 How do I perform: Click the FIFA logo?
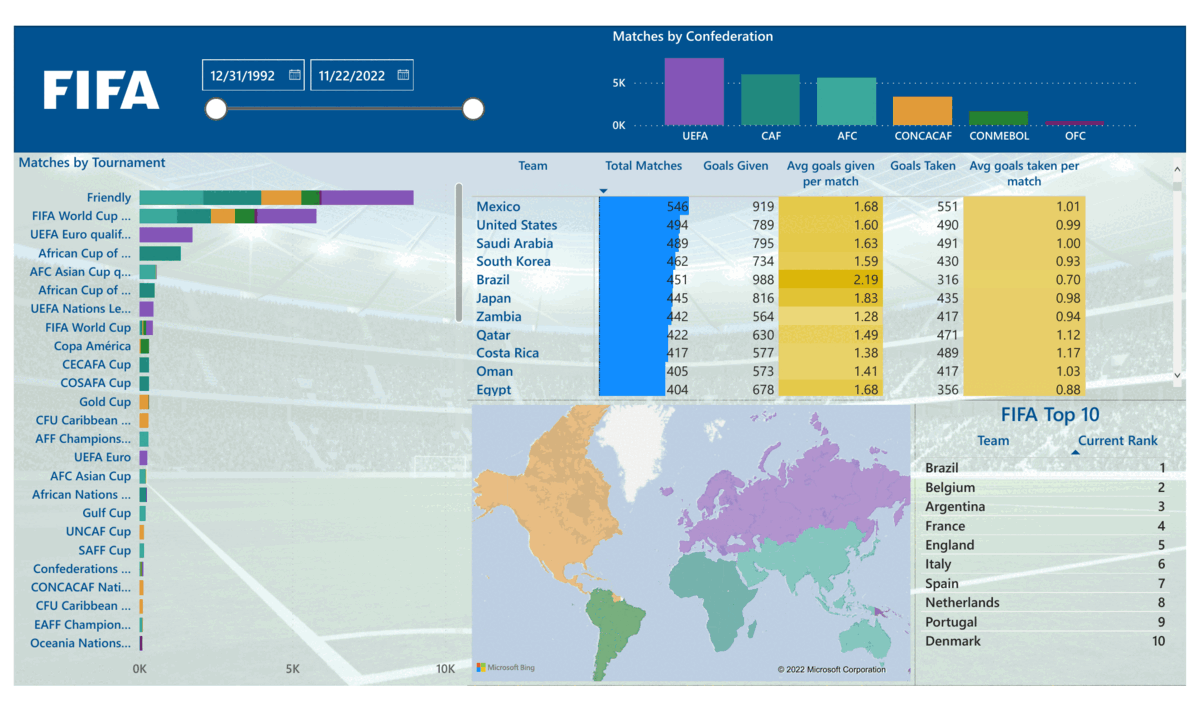100,91
